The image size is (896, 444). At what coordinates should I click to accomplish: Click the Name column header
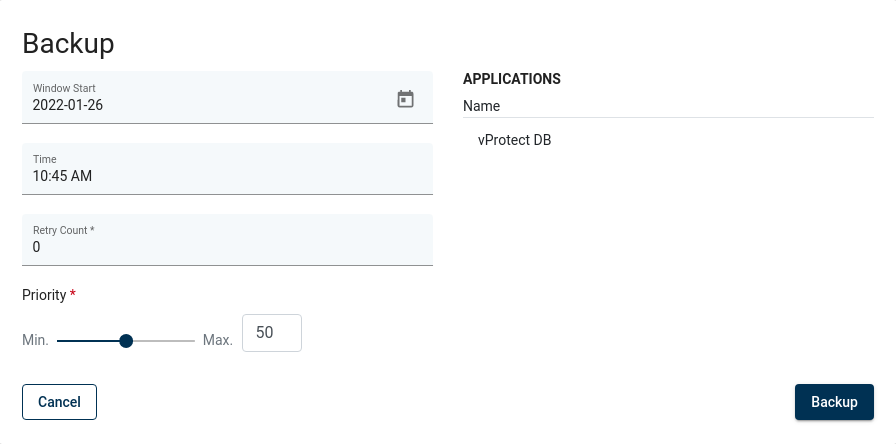coord(482,106)
